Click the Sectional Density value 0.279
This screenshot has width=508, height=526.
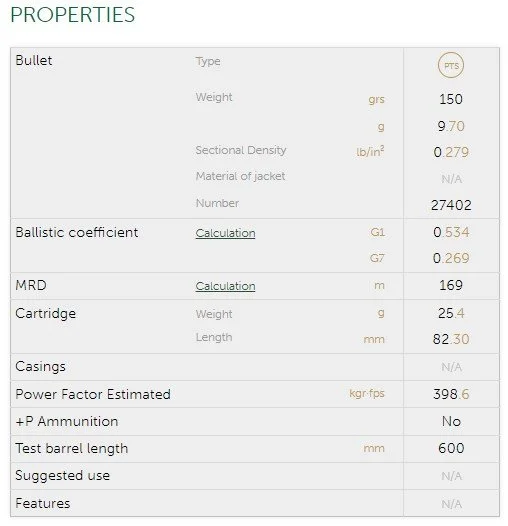tap(451, 152)
